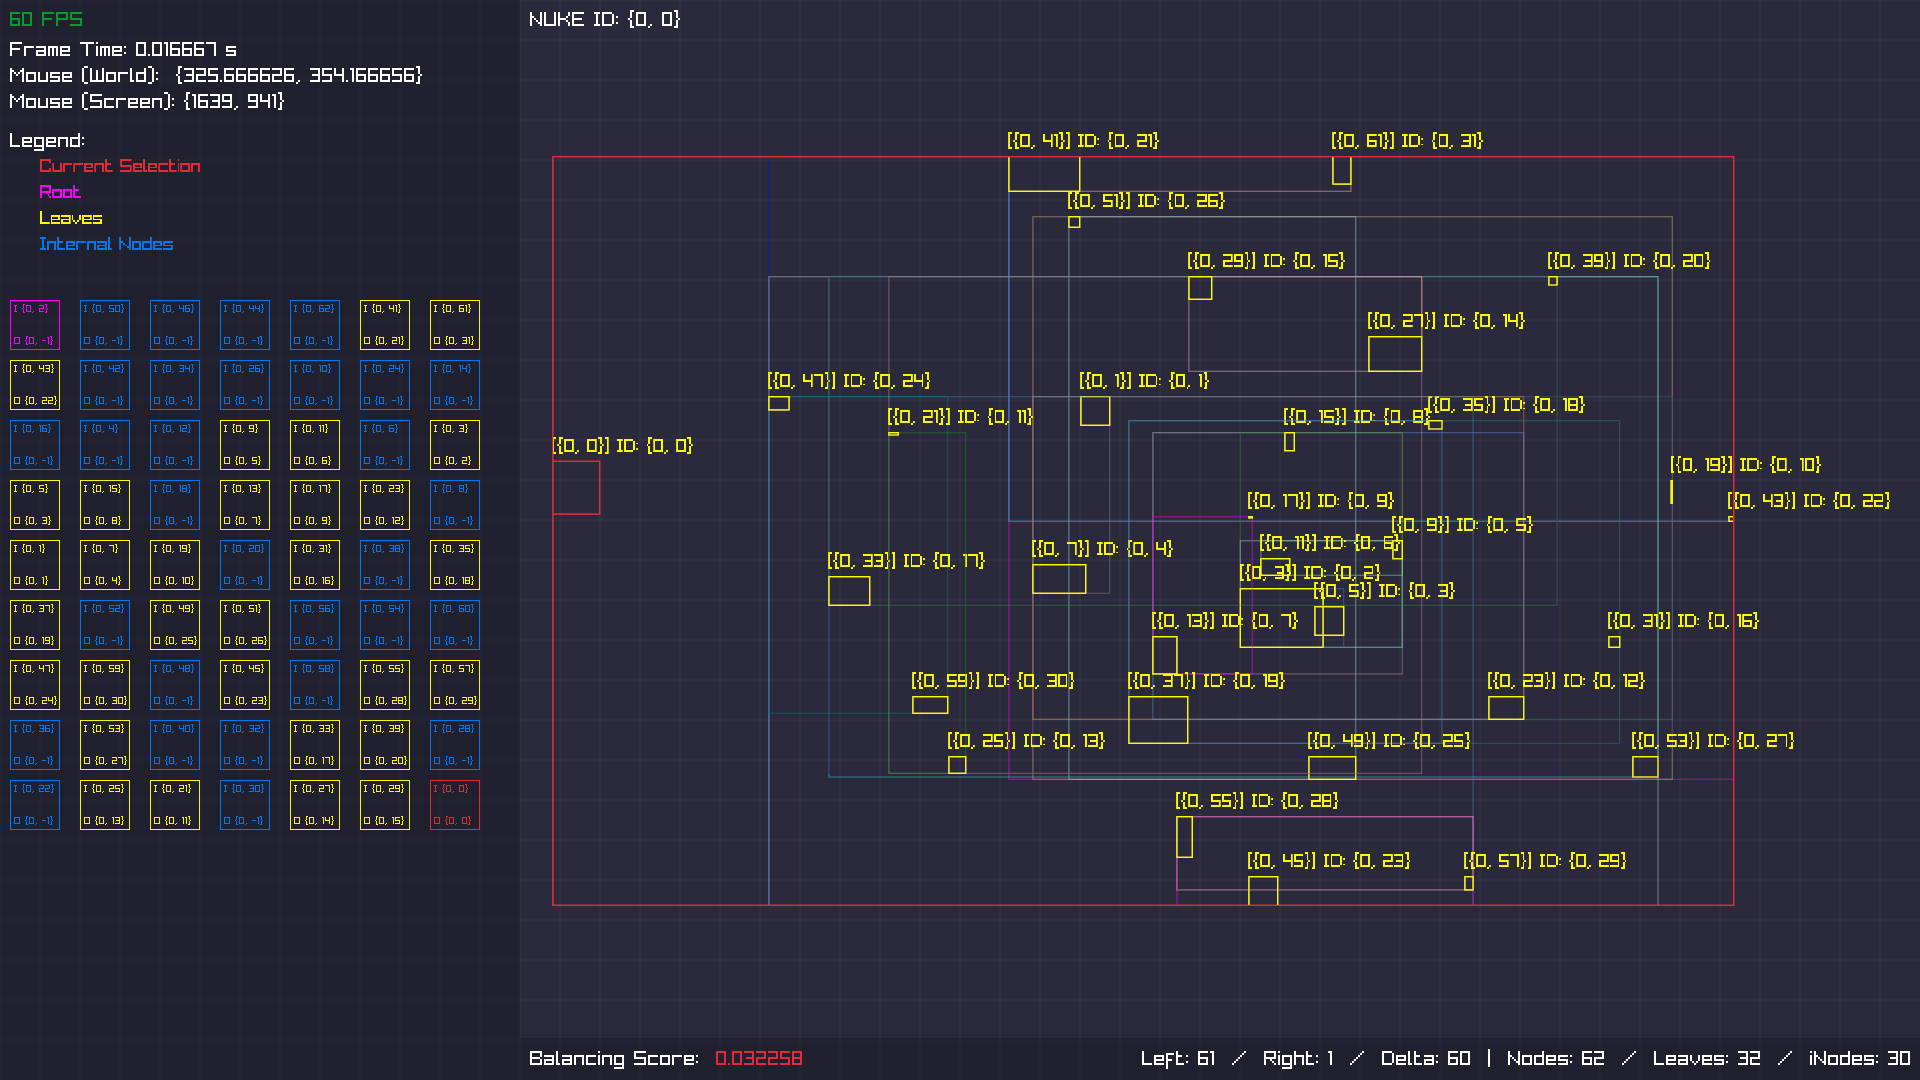The height and width of the screenshot is (1080, 1920).
Task: Select the leaf box labeled ID {0, 14}
Action: point(1395,354)
